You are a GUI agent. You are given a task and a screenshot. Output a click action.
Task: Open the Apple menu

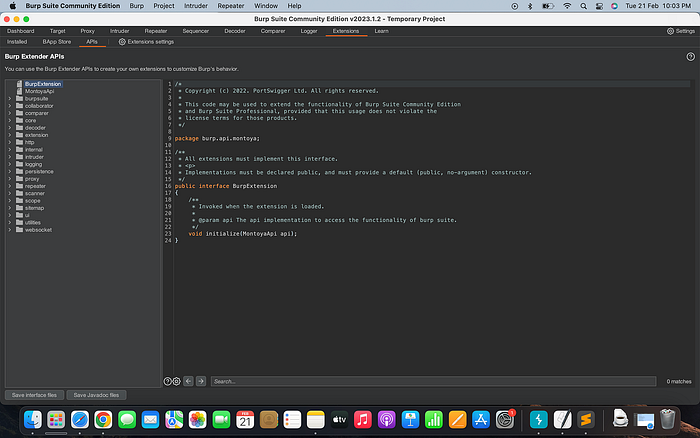(x=12, y=6)
